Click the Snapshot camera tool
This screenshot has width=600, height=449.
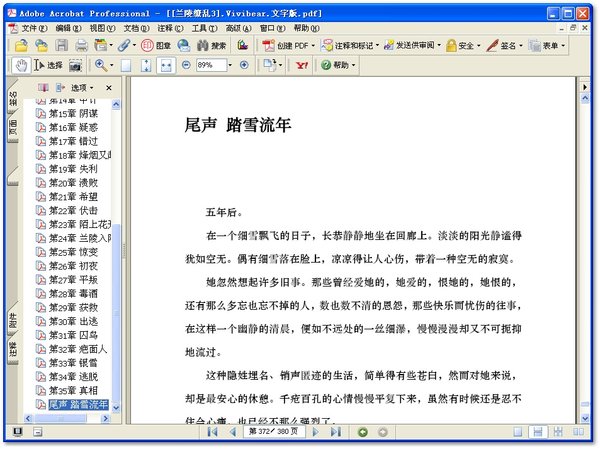coord(75,65)
